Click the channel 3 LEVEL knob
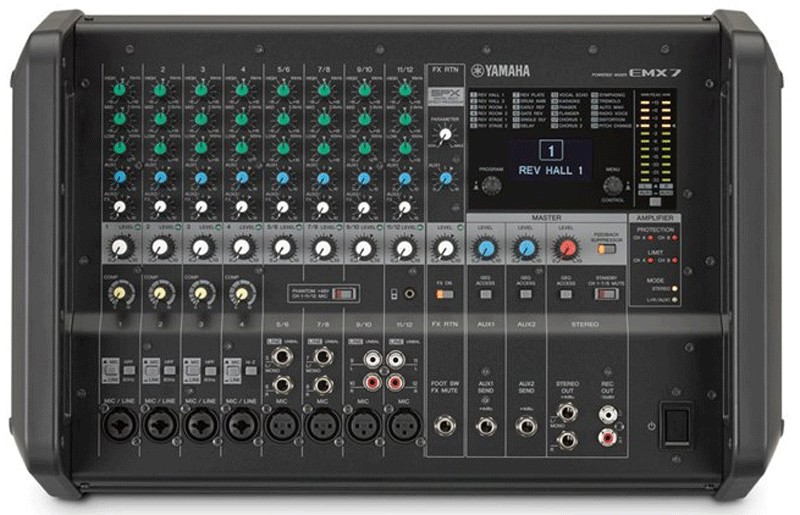Image resolution: width=800 pixels, height=515 pixels. [x=201, y=248]
